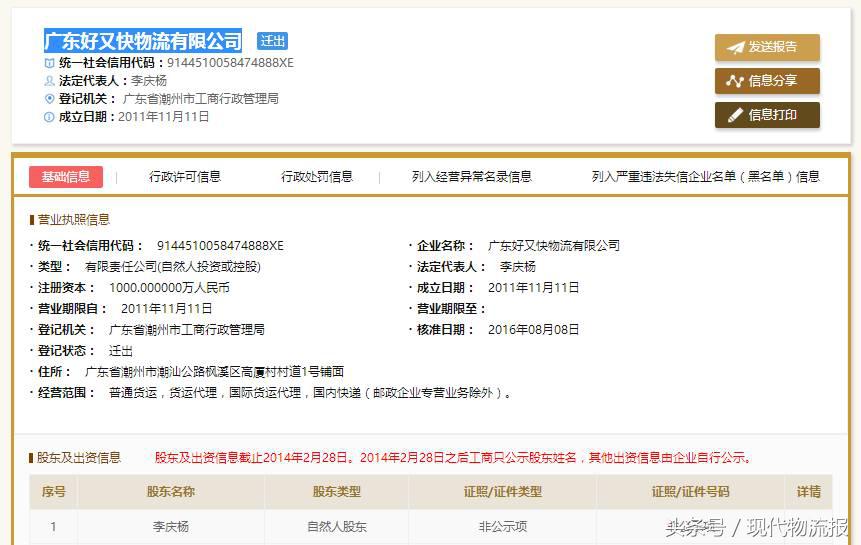
Task: Click the share graph icon on 信息分享
Action: (x=735, y=81)
